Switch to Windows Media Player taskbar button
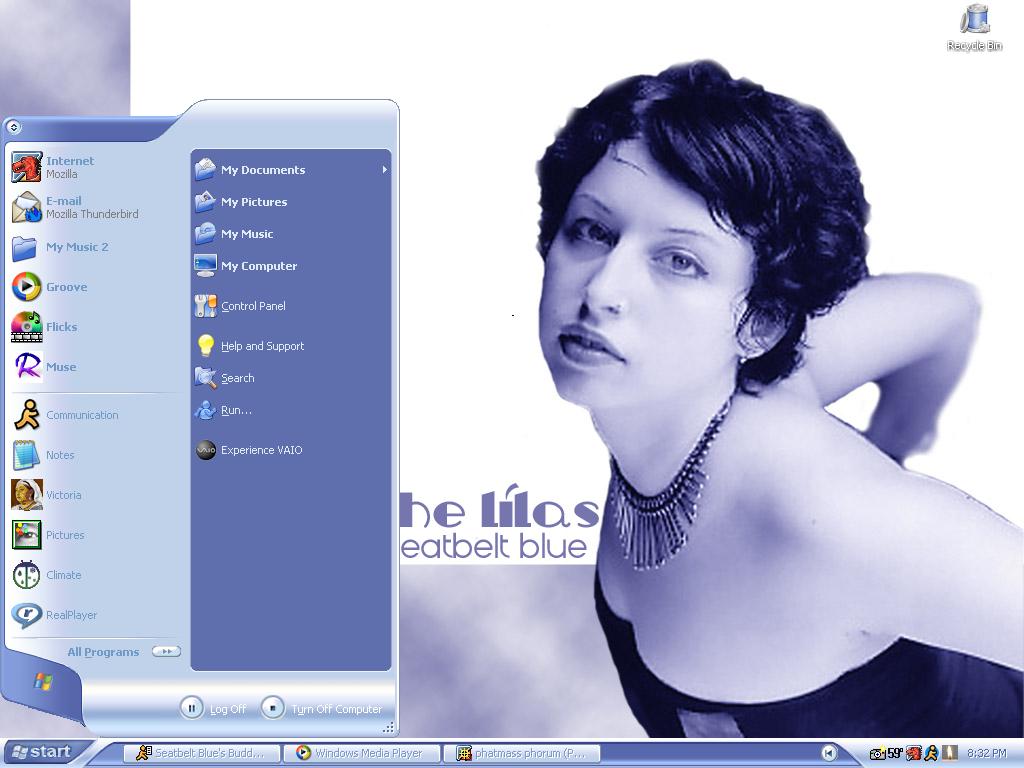The height and width of the screenshot is (768, 1024). [x=361, y=753]
